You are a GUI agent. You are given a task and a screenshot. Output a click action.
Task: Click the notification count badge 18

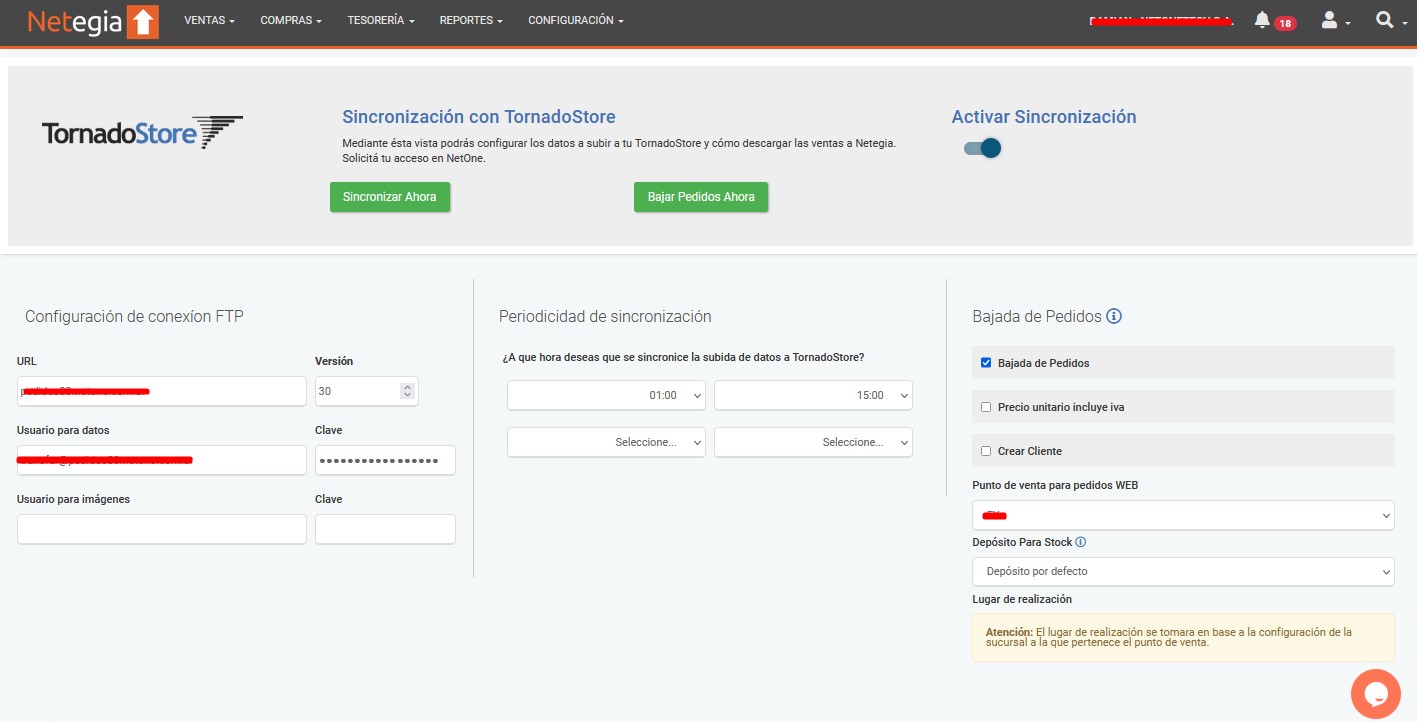tap(1285, 23)
